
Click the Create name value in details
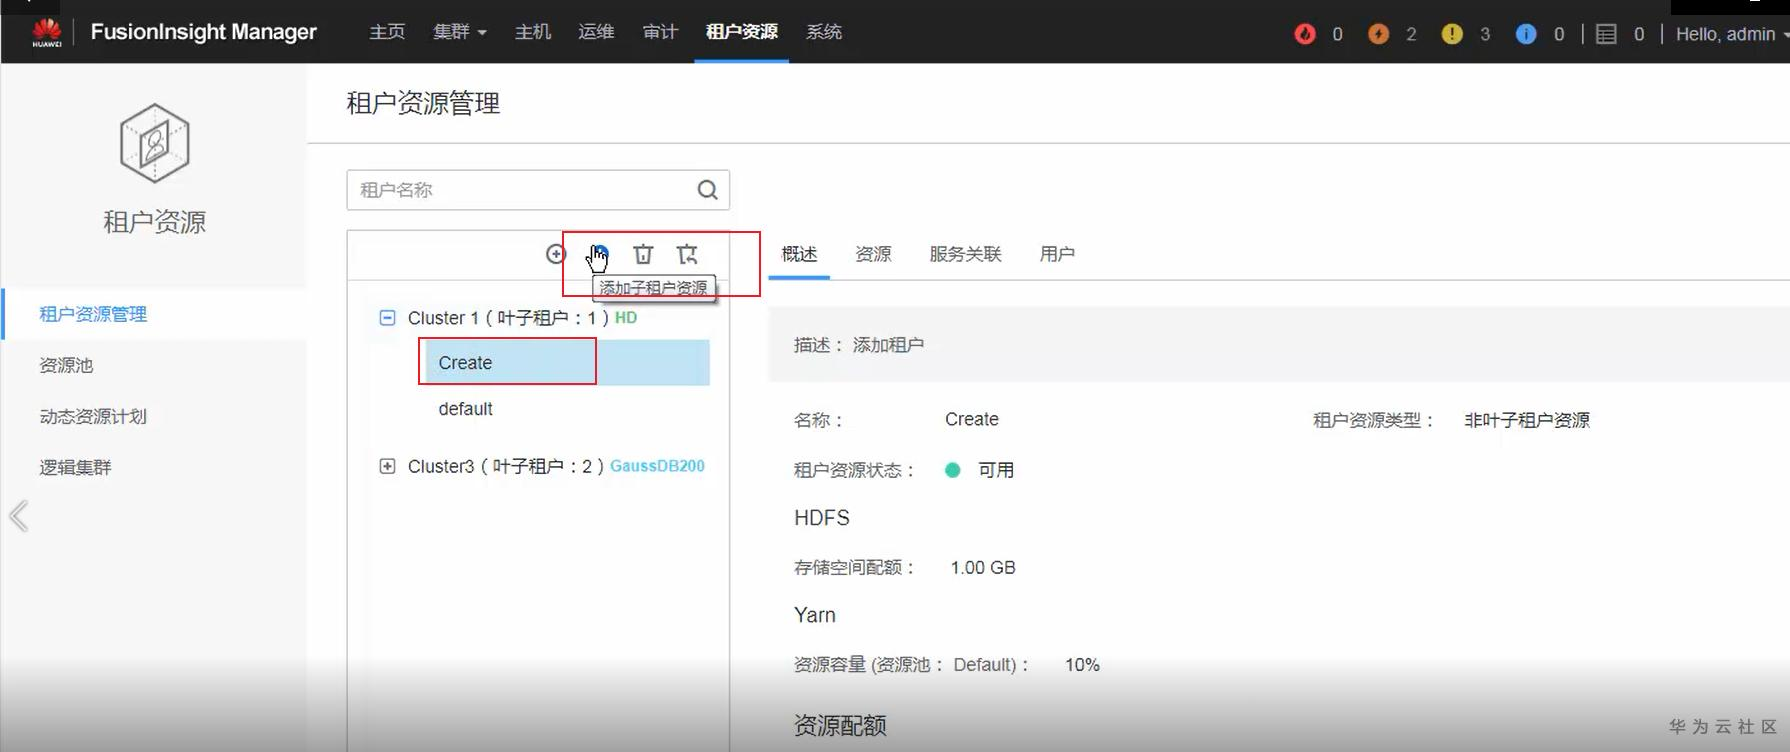[972, 419]
